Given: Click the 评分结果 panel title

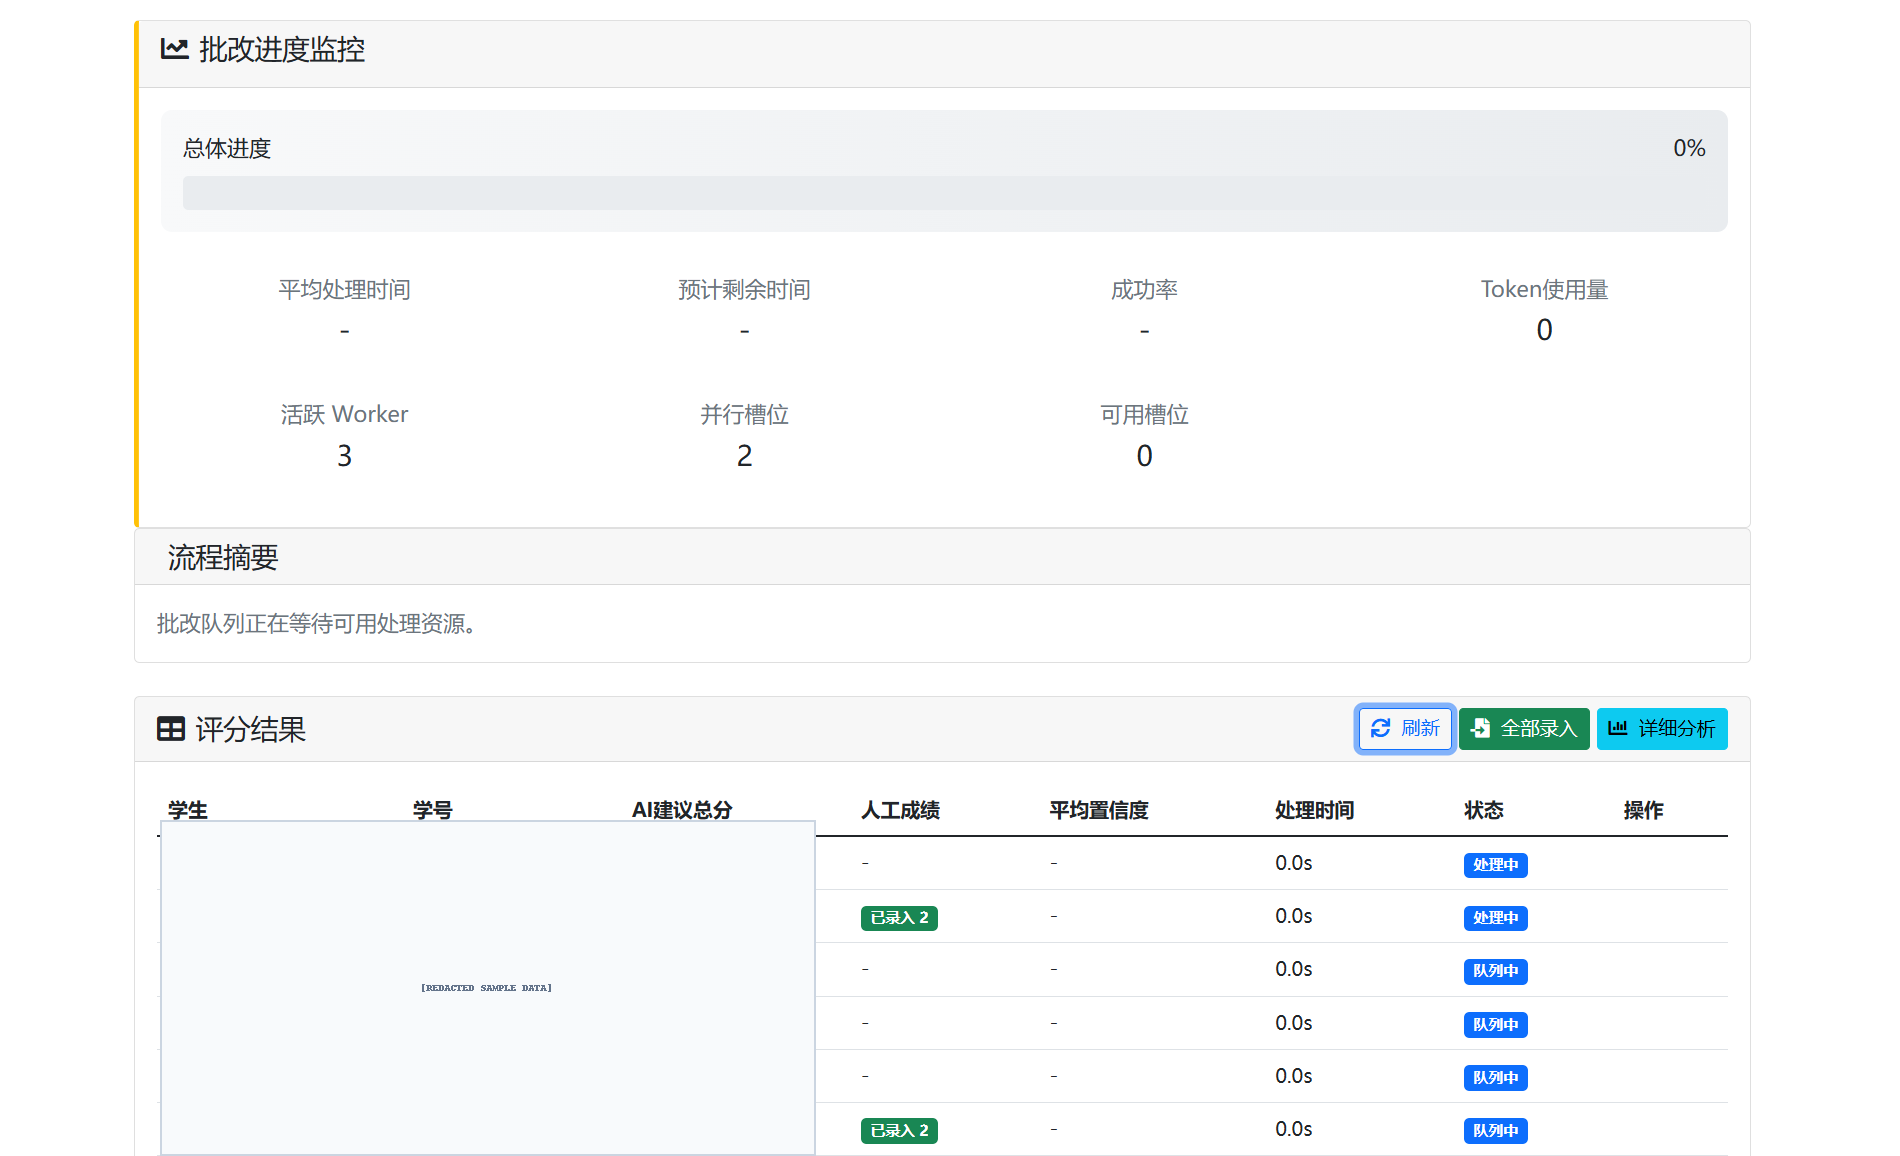Looking at the screenshot, I should pyautogui.click(x=251, y=729).
